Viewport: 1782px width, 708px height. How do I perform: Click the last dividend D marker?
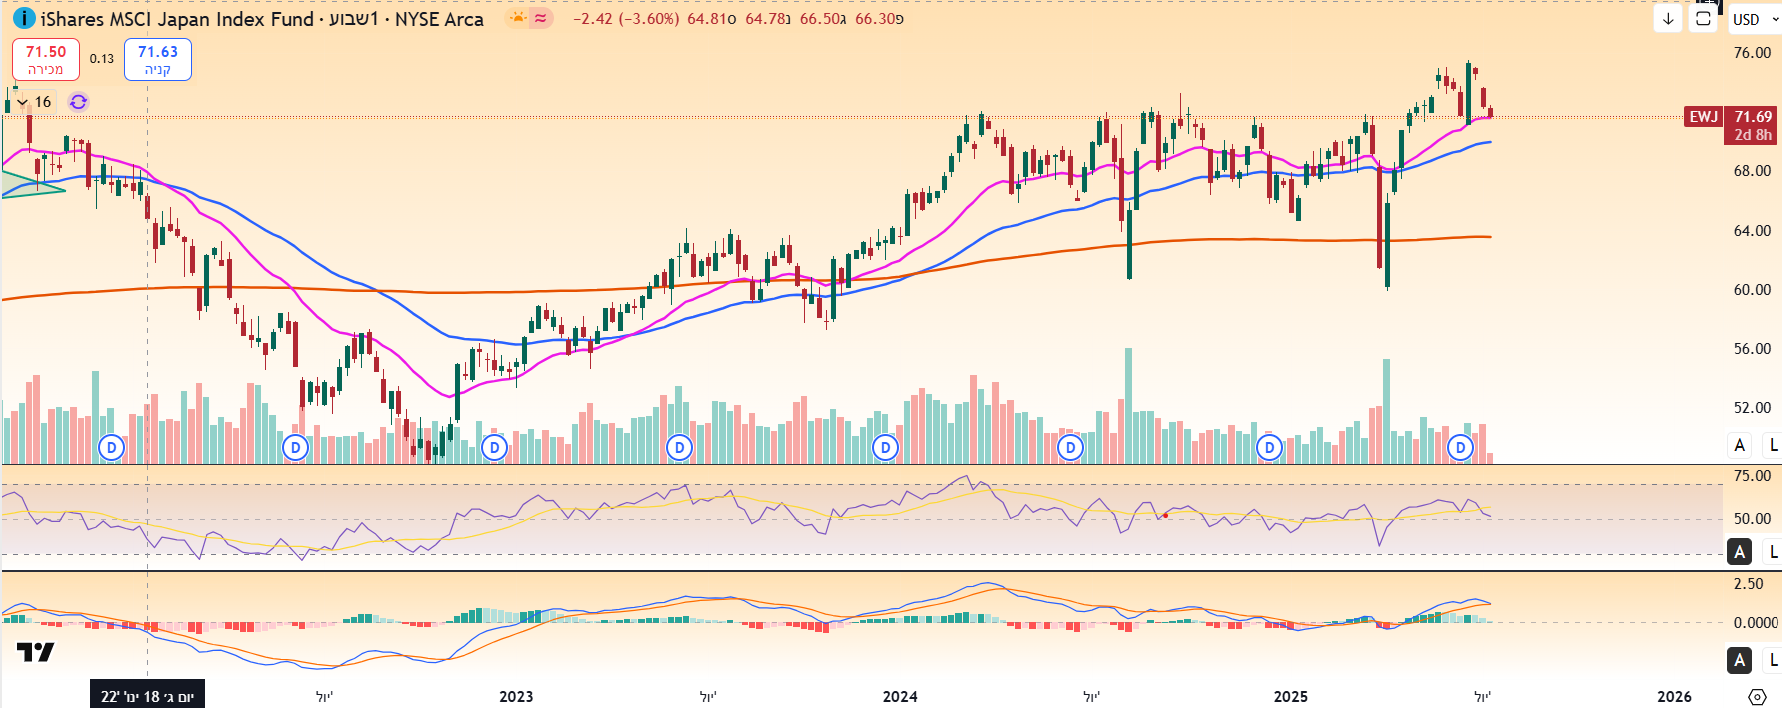[x=1461, y=447]
